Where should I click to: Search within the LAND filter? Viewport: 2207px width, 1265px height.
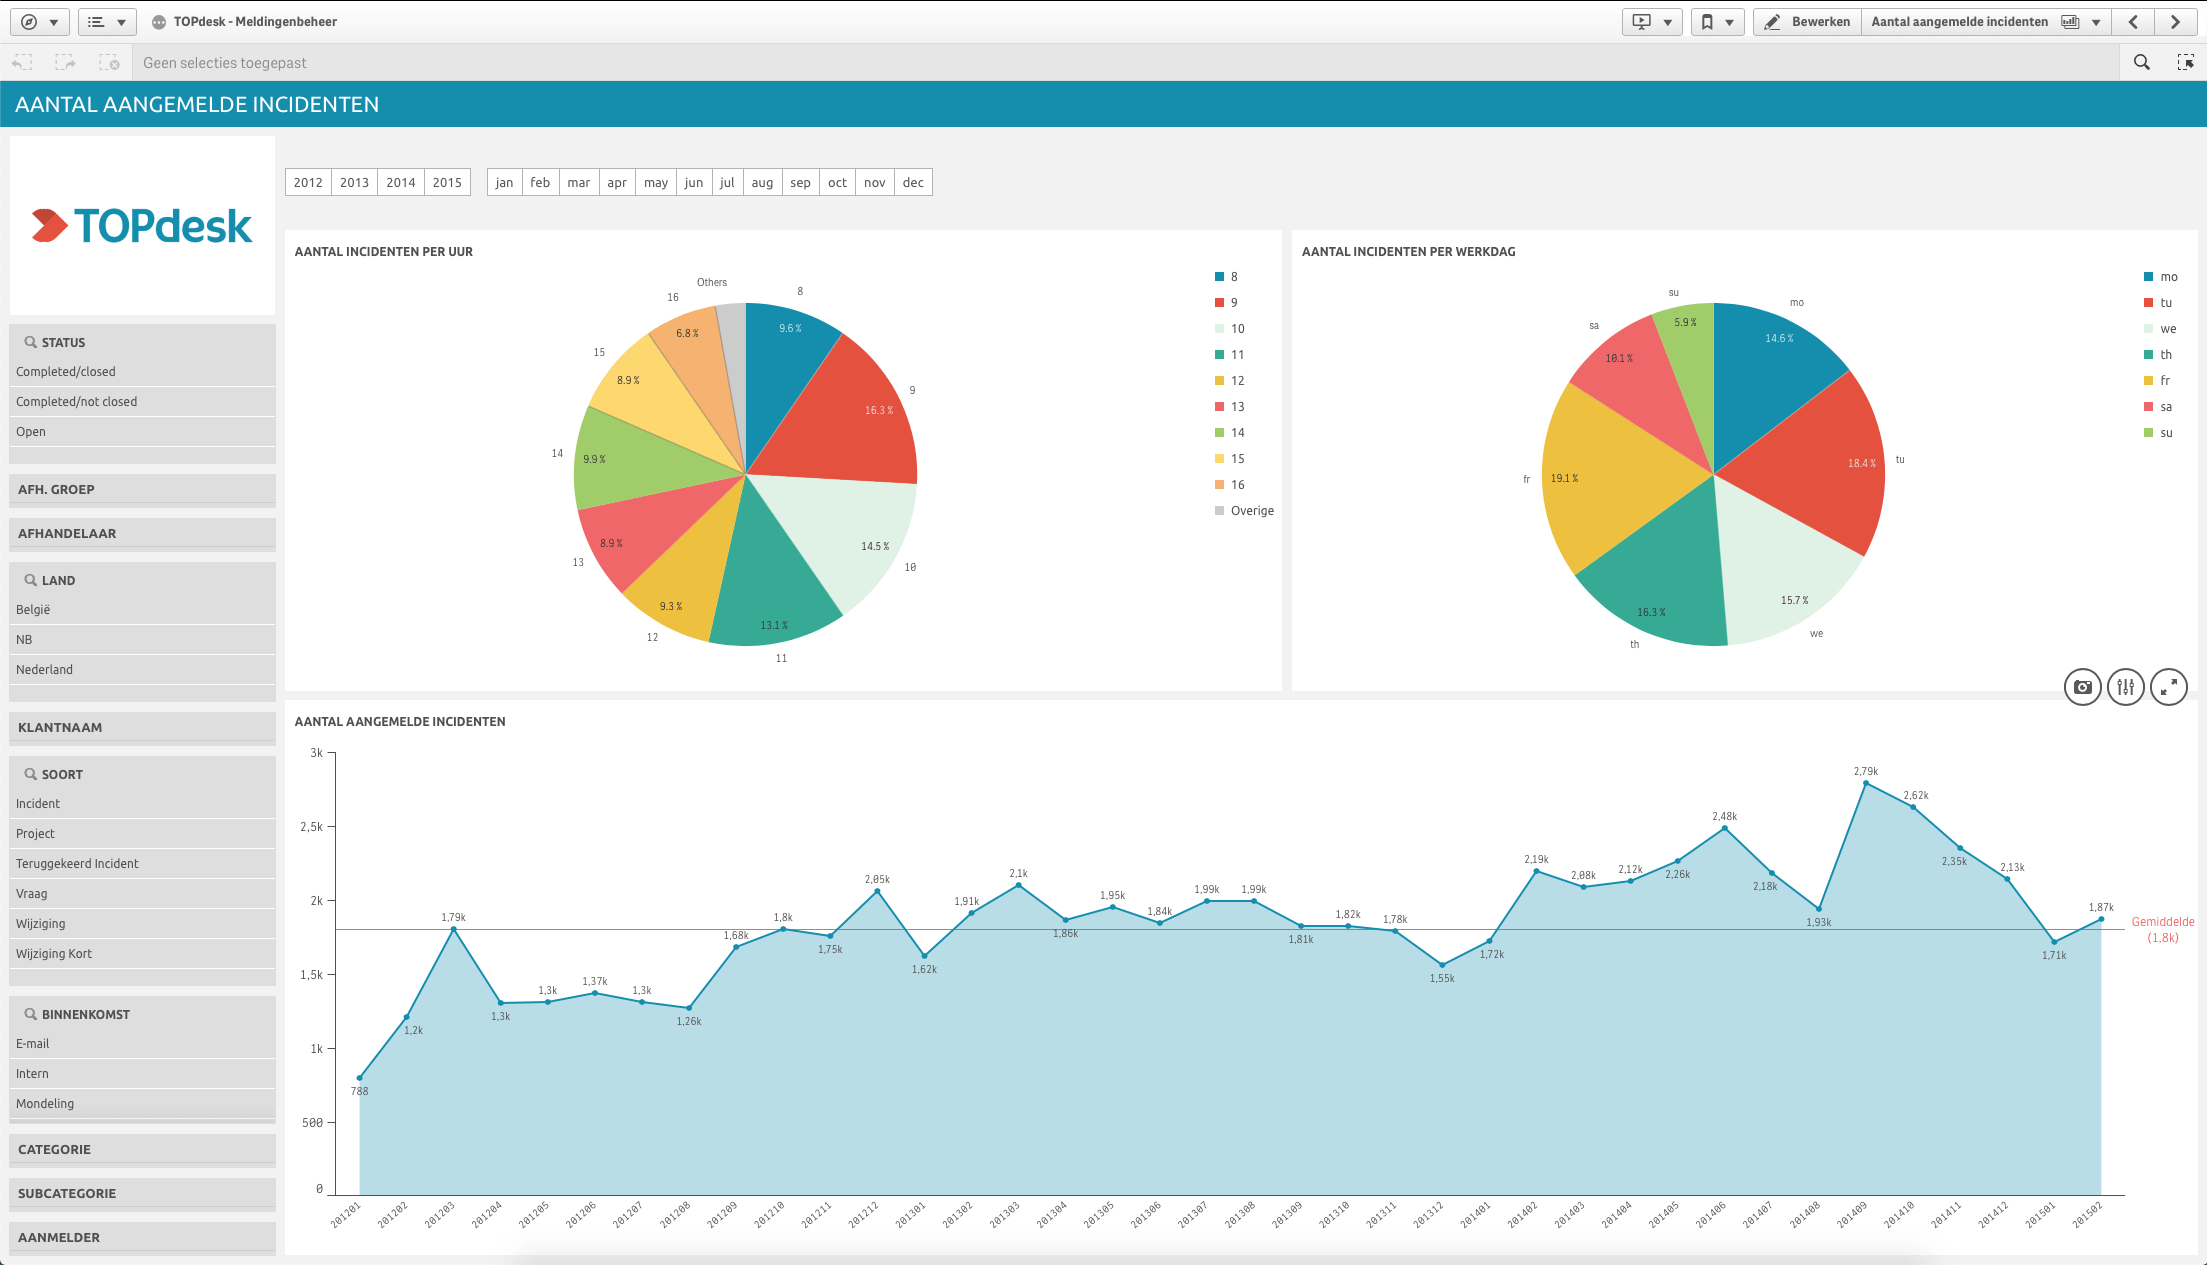31,580
